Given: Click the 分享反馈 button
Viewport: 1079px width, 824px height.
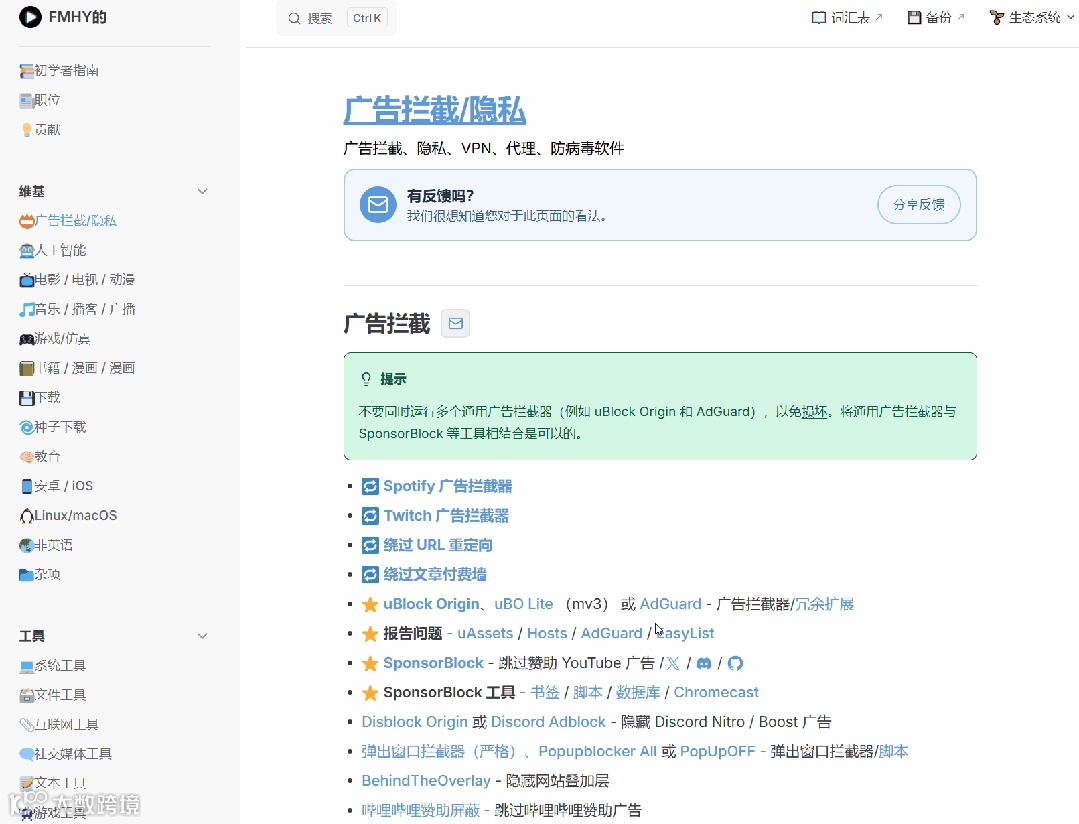Looking at the screenshot, I should tap(919, 204).
